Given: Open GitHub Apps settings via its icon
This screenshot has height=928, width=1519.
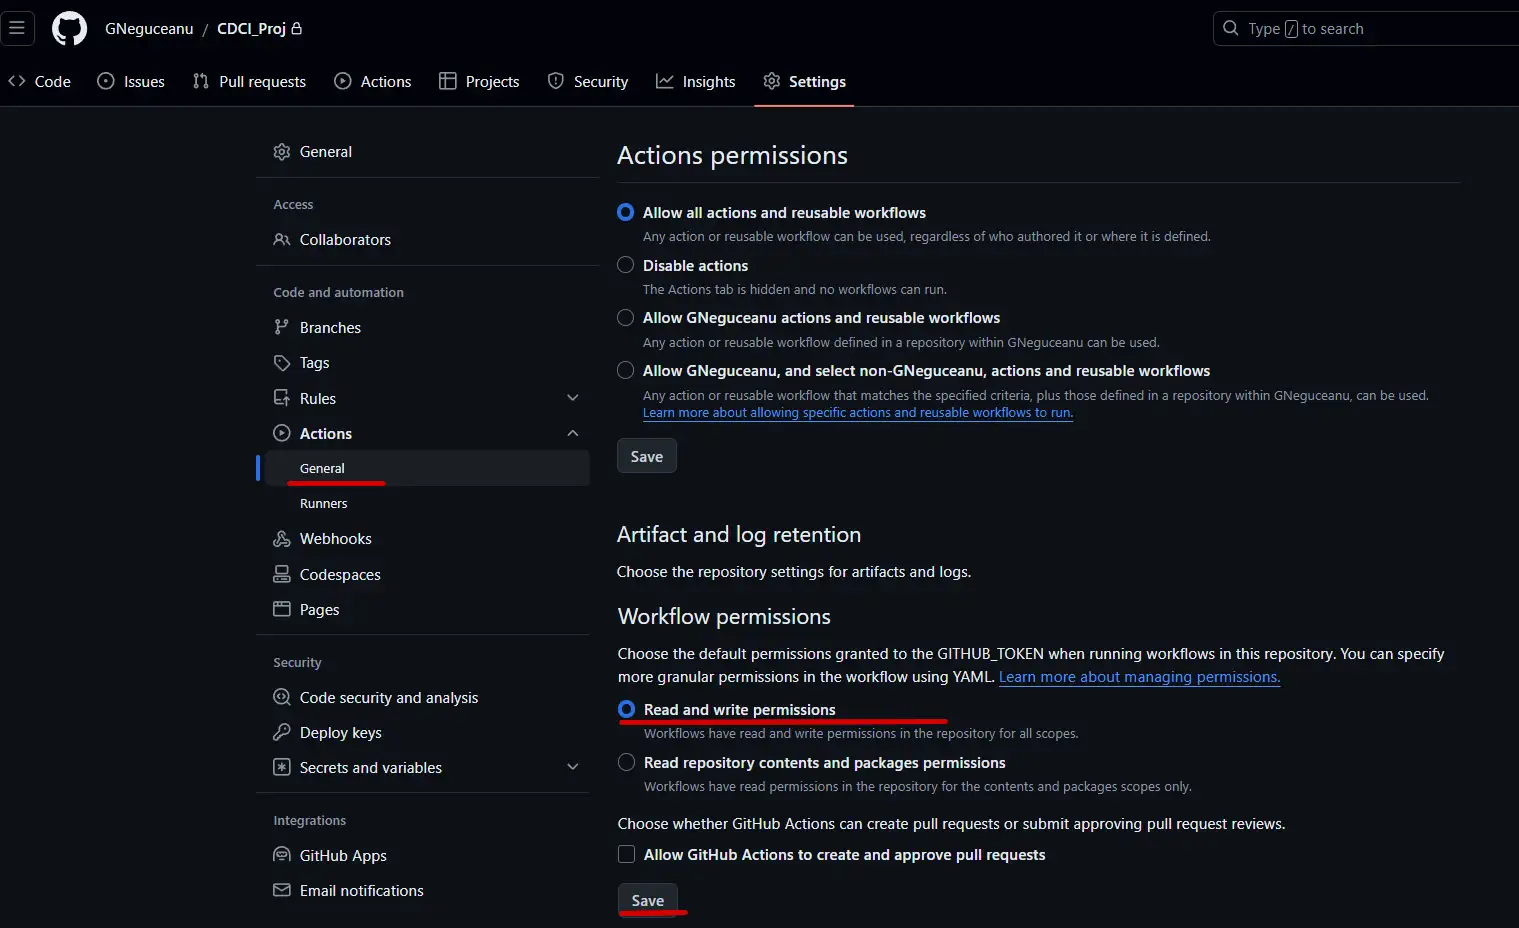Looking at the screenshot, I should tap(281, 855).
